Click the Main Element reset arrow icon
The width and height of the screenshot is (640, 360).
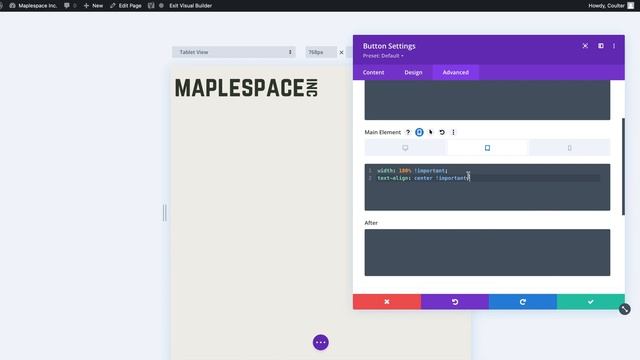click(x=442, y=132)
